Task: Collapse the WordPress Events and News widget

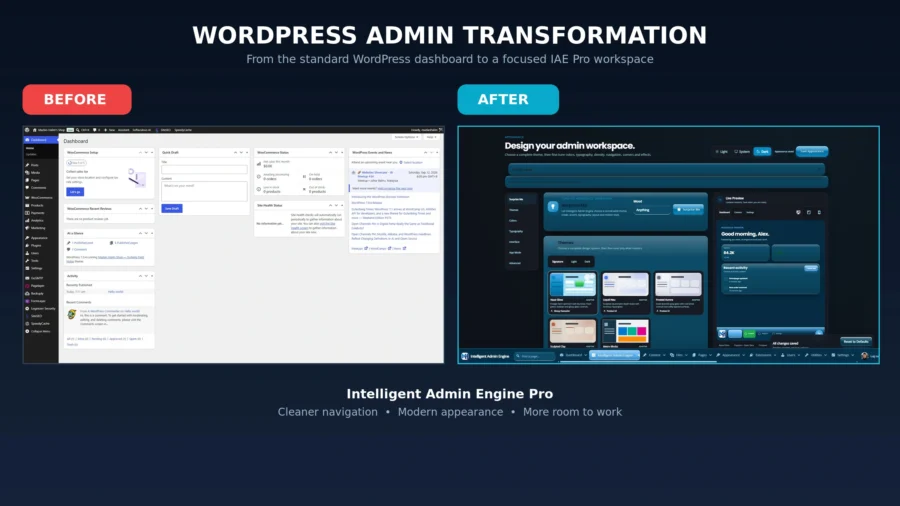Action: [437, 153]
